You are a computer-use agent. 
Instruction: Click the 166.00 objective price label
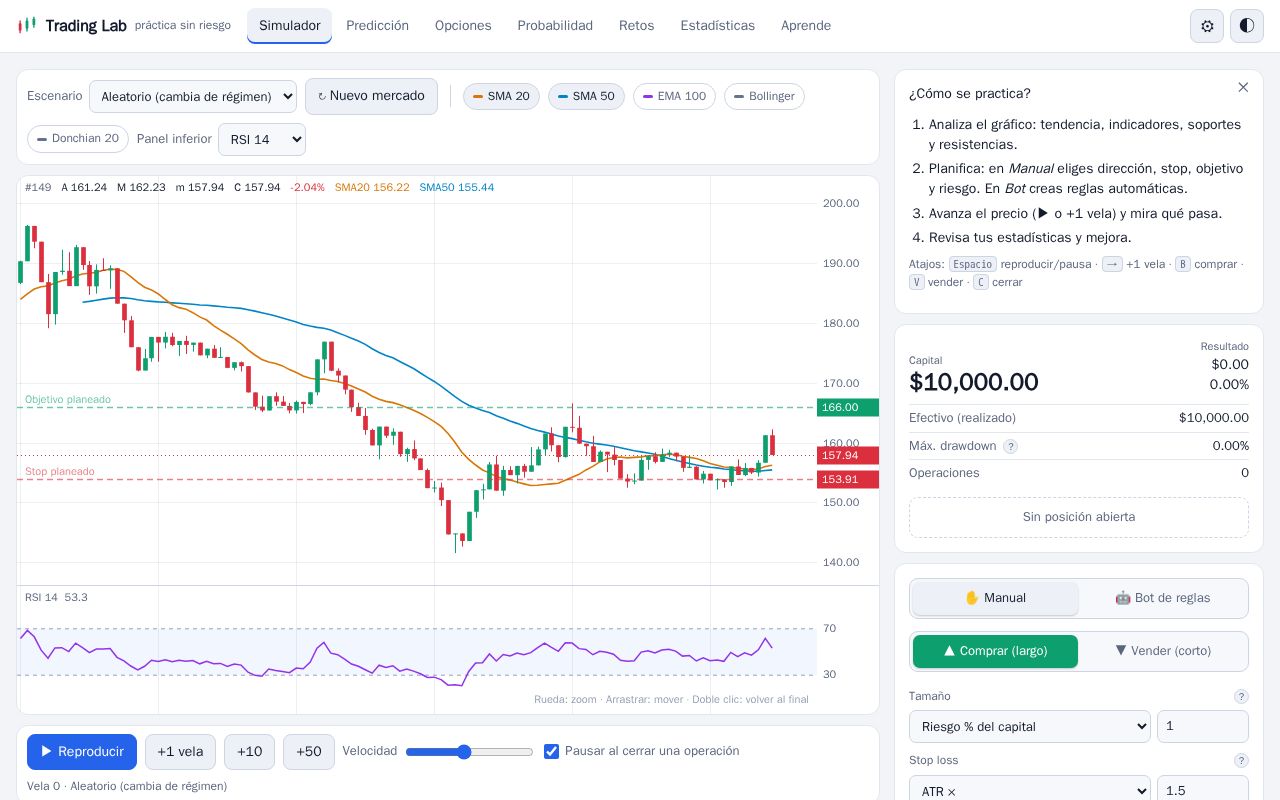tap(848, 408)
